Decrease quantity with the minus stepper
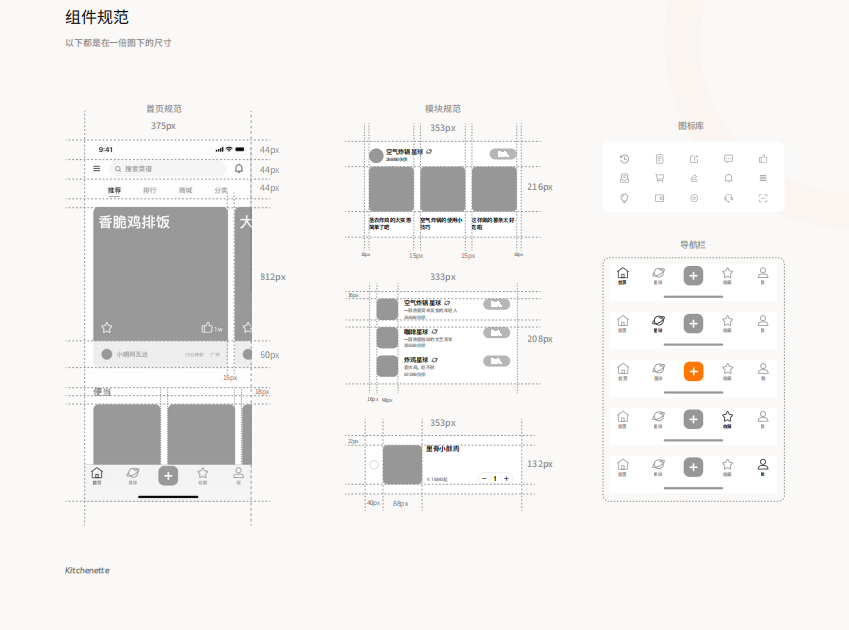Screen dimensions: 849x630 pyautogui.click(x=485, y=478)
